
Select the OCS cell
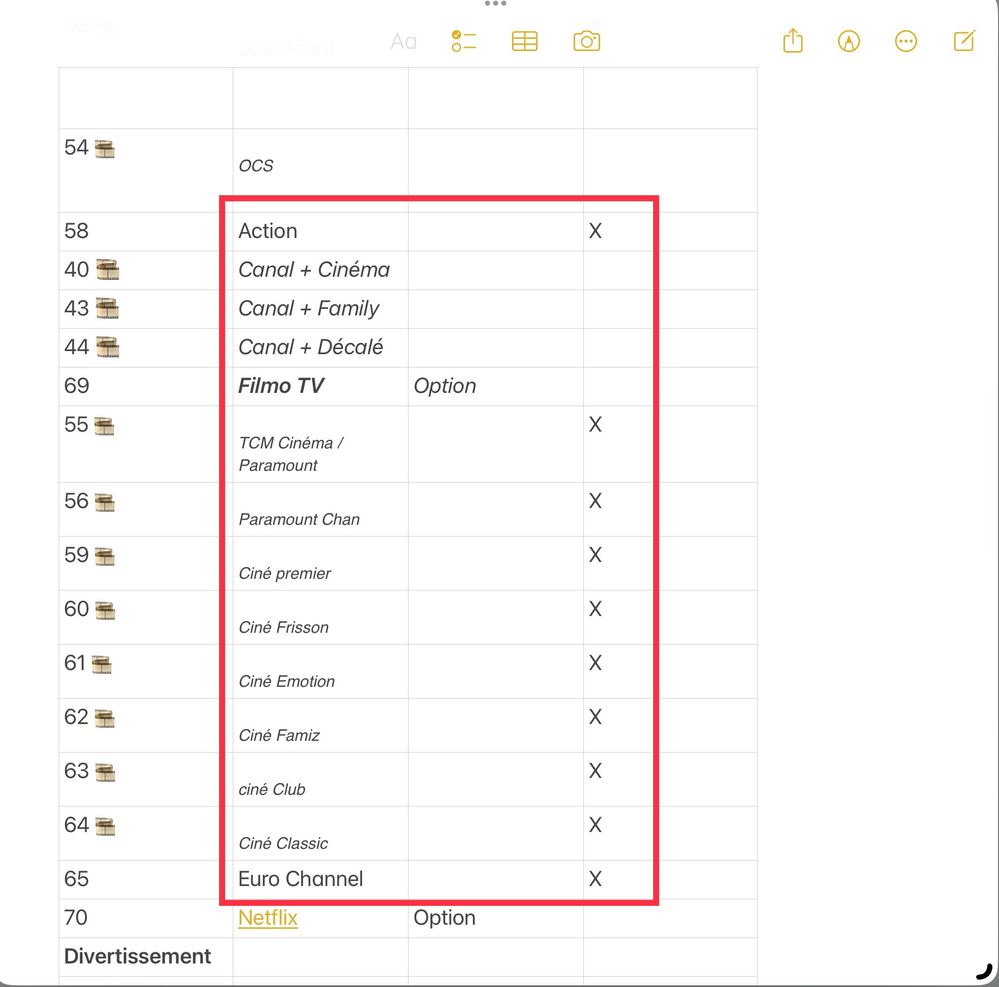pyautogui.click(x=320, y=171)
